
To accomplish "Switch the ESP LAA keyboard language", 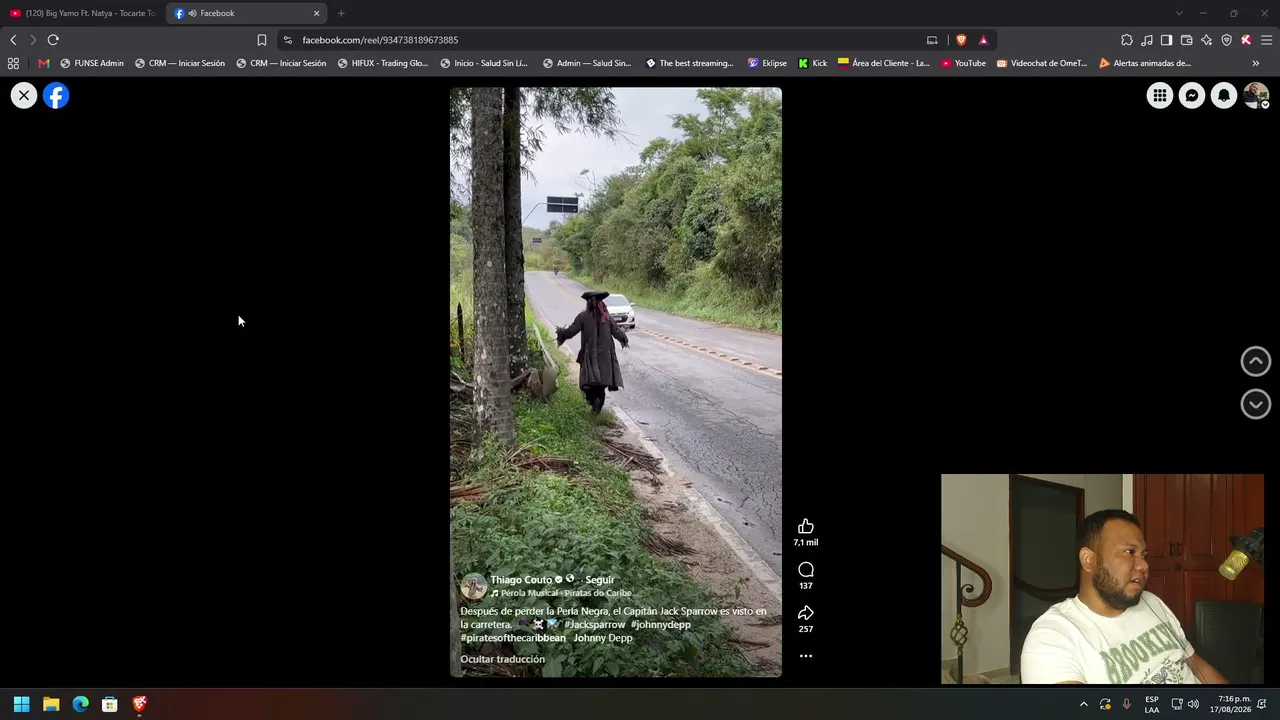I will coord(1152,704).
